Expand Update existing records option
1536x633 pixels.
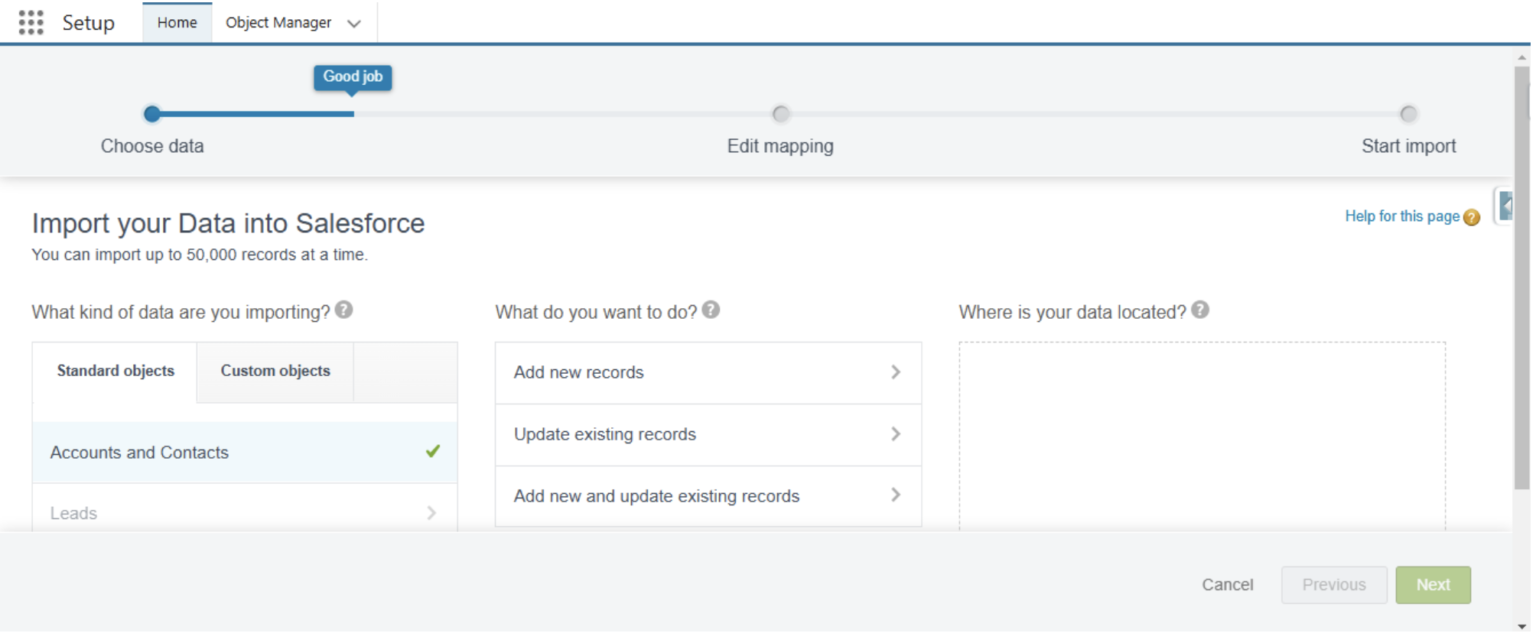click(708, 434)
